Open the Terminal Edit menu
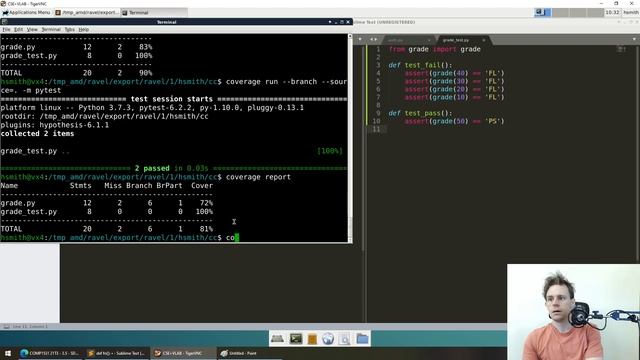The height and width of the screenshot is (360, 640). coord(18,29)
